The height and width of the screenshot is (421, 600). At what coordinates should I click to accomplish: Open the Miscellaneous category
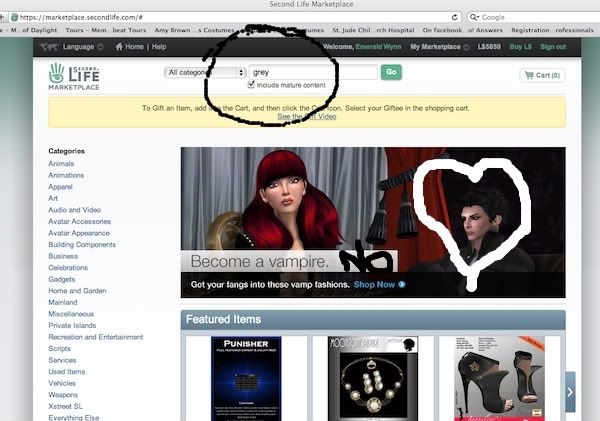[x=71, y=314]
